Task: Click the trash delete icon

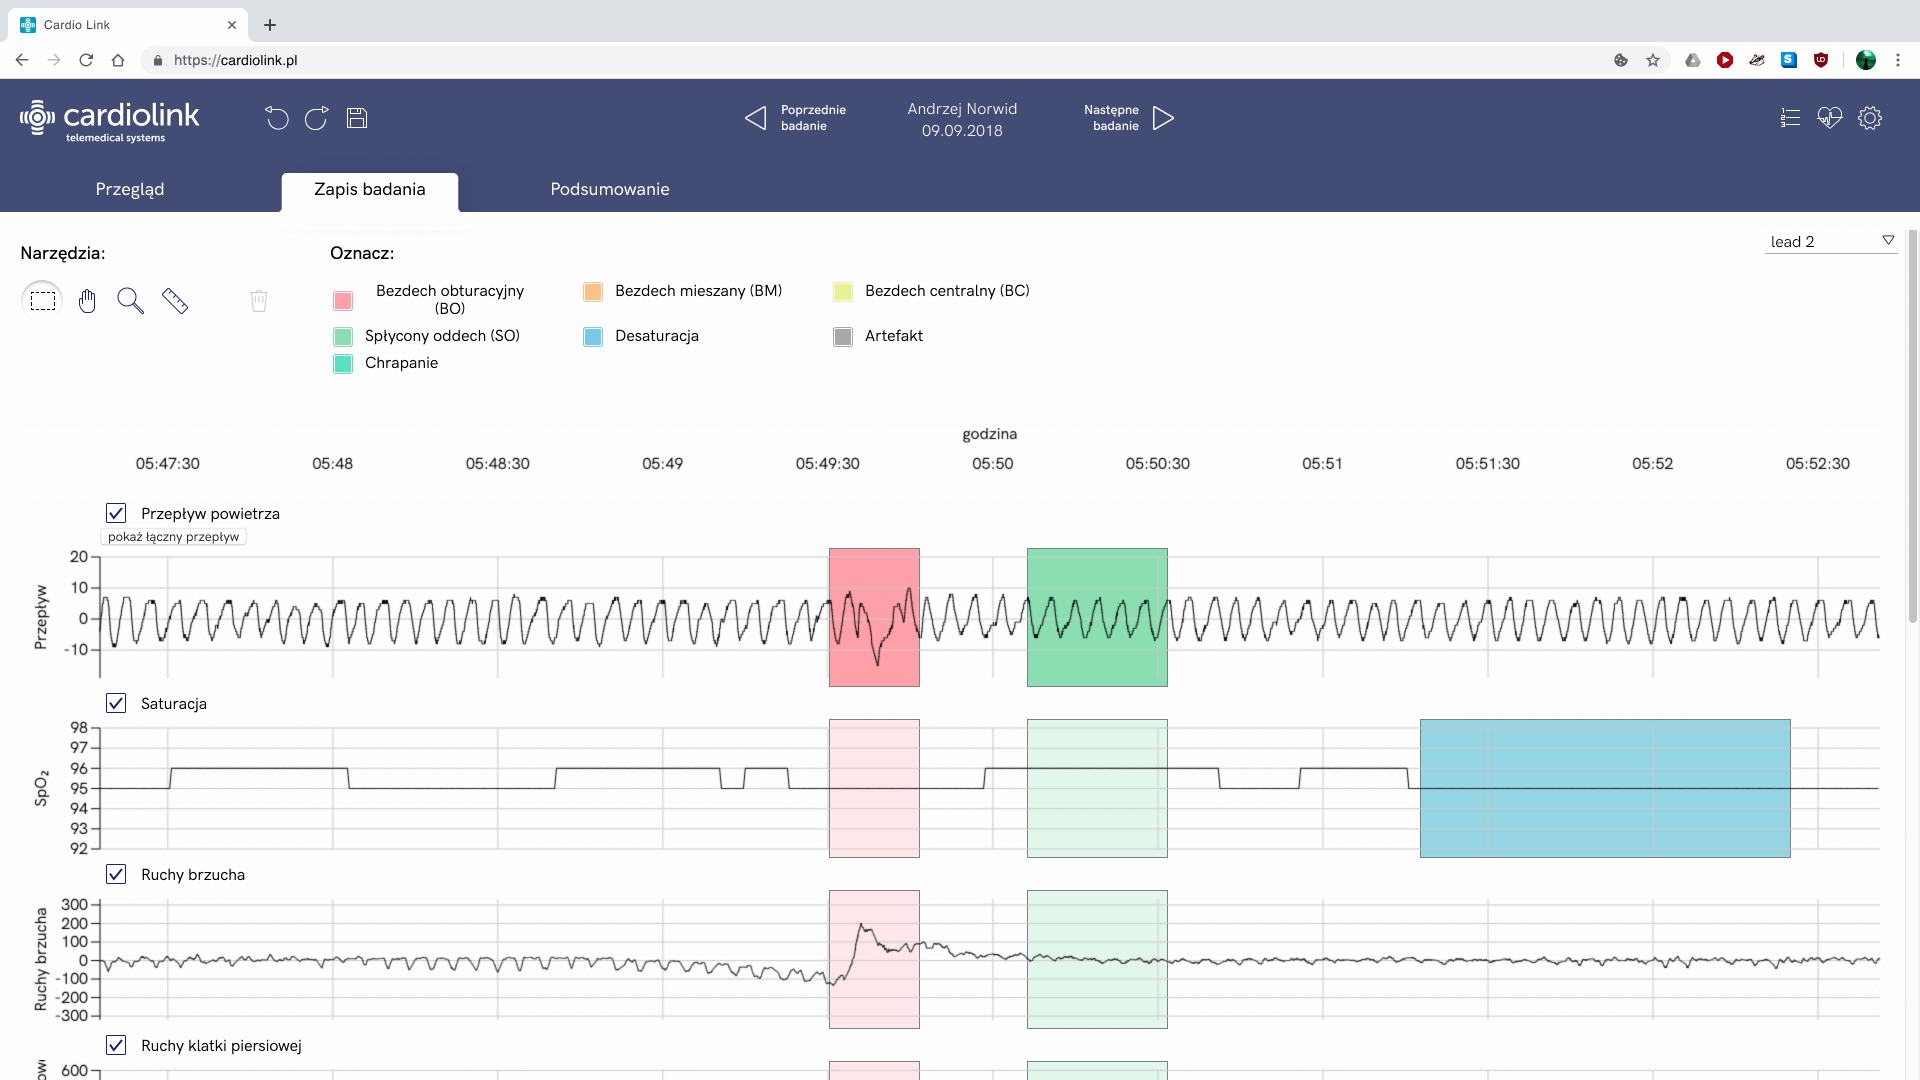Action: tap(259, 300)
